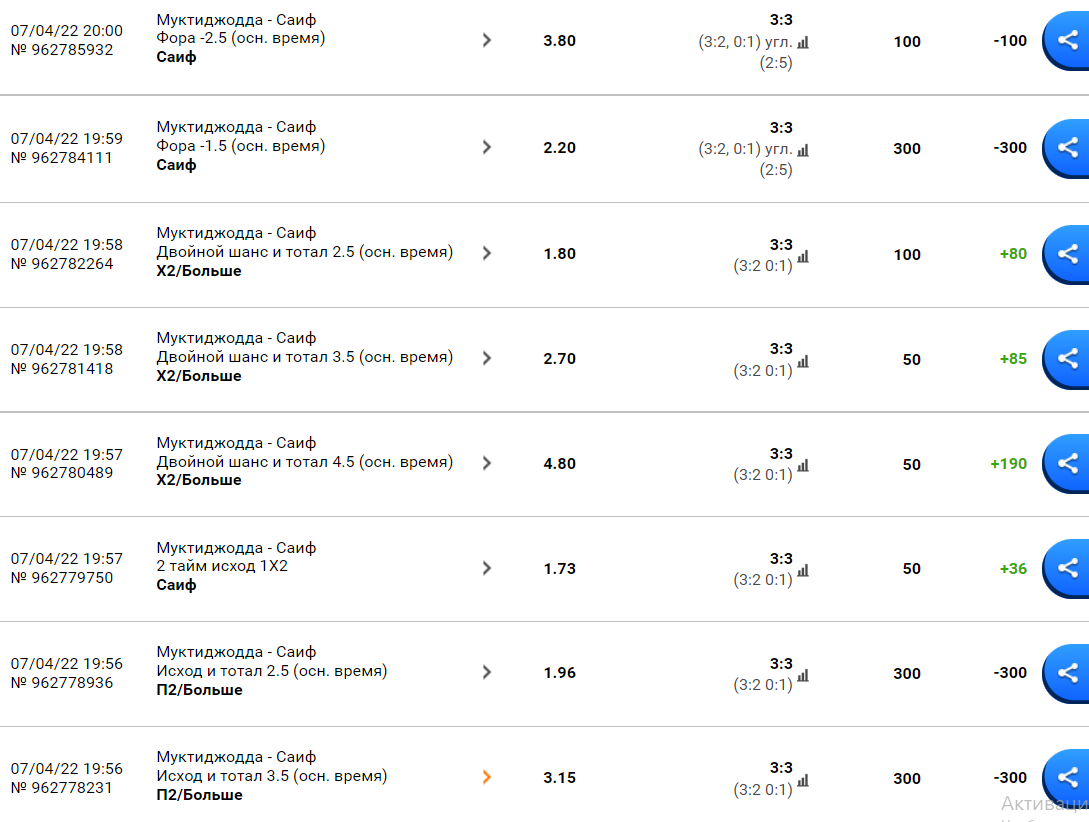The height and width of the screenshot is (822, 1089).
Task: Expand the orange chevron for bet № 962778231
Action: click(487, 777)
